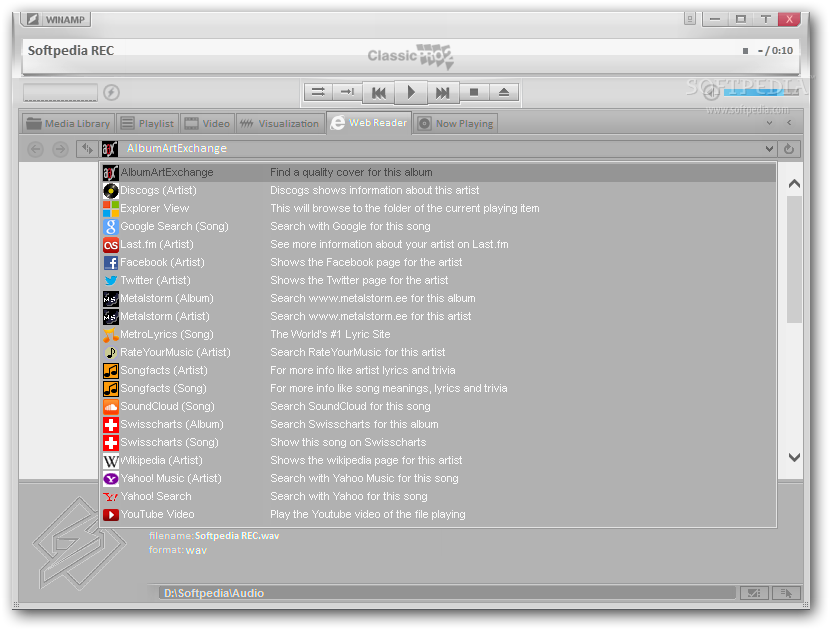The image size is (830, 630).
Task: Choose YouTube Video service
Action: pyautogui.click(x=439, y=515)
